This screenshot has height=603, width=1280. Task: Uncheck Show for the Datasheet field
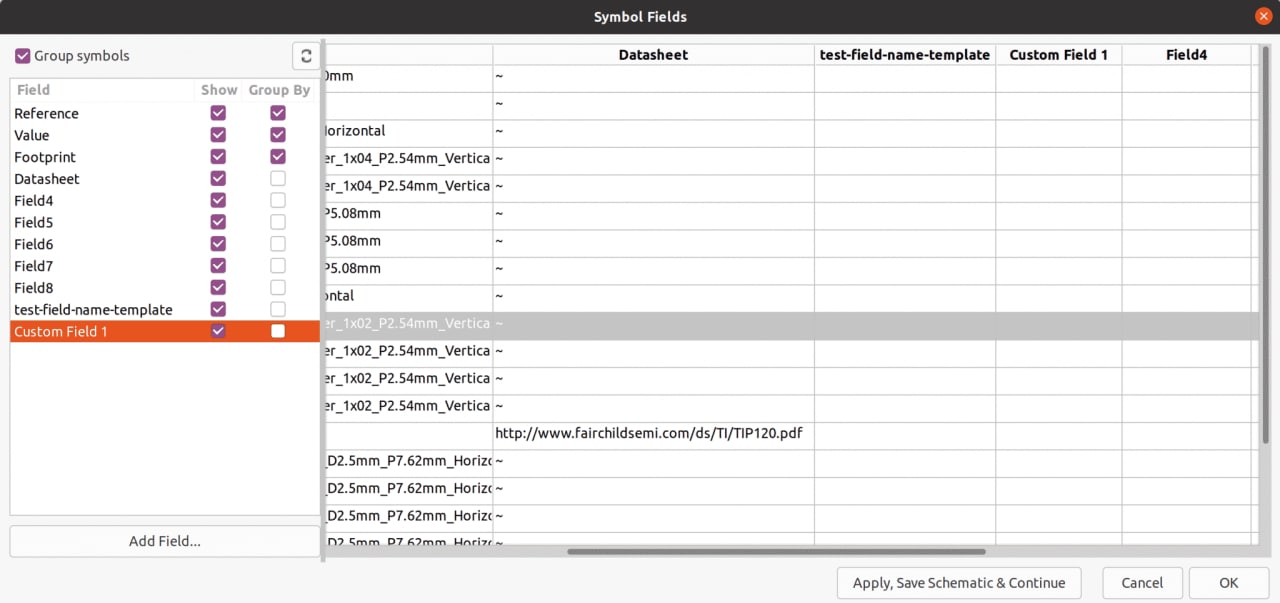pos(218,179)
